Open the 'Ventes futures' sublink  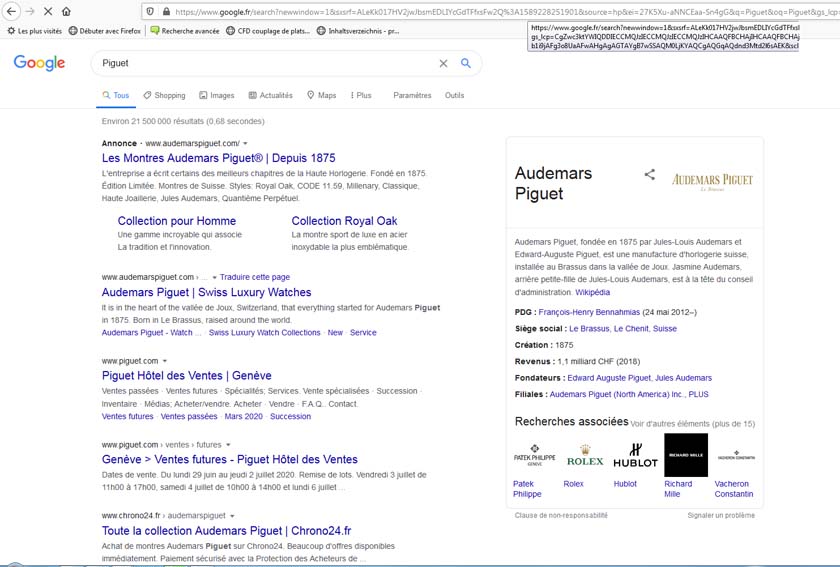pos(128,416)
